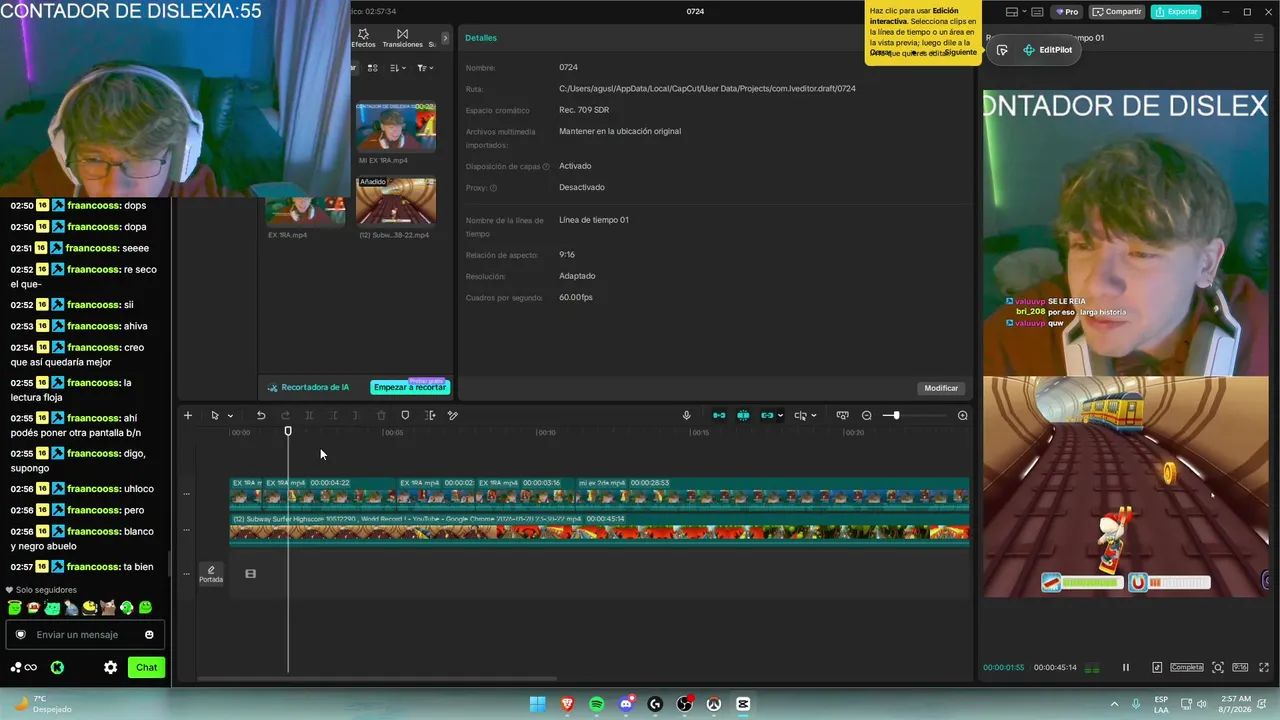This screenshot has height=720, width=1280.
Task: Click the Empezar a recortar button
Action: pyautogui.click(x=410, y=387)
